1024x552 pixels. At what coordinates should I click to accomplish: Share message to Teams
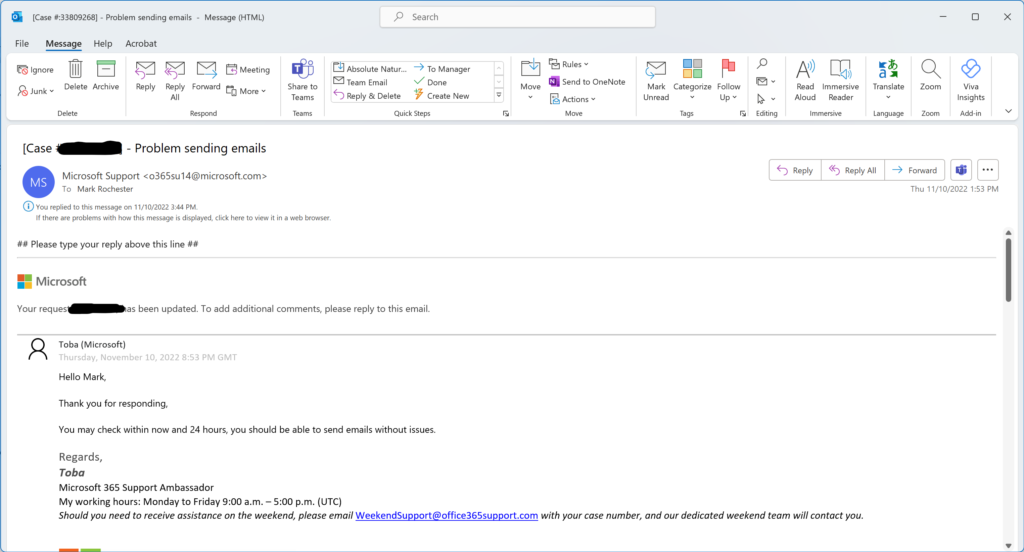click(x=302, y=81)
